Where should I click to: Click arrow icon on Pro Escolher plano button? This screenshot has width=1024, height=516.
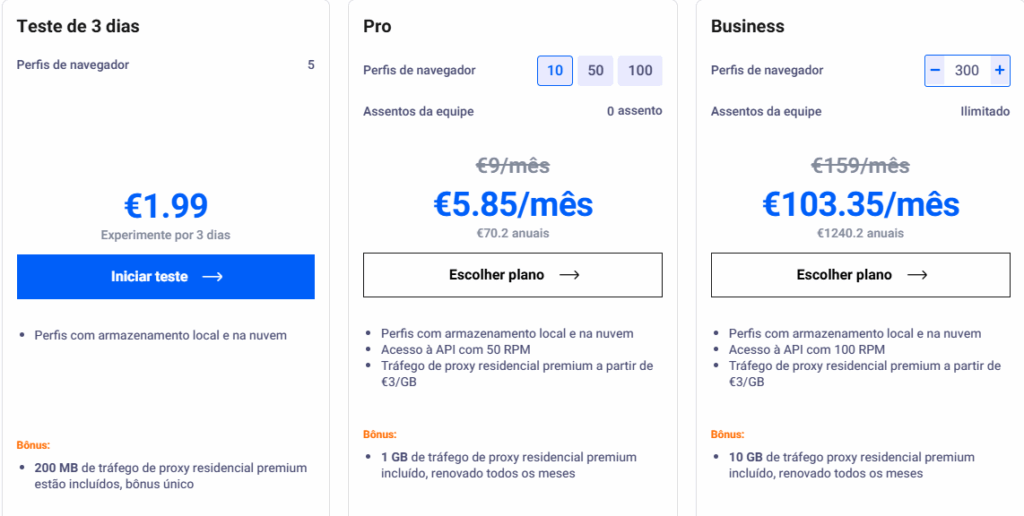[569, 275]
